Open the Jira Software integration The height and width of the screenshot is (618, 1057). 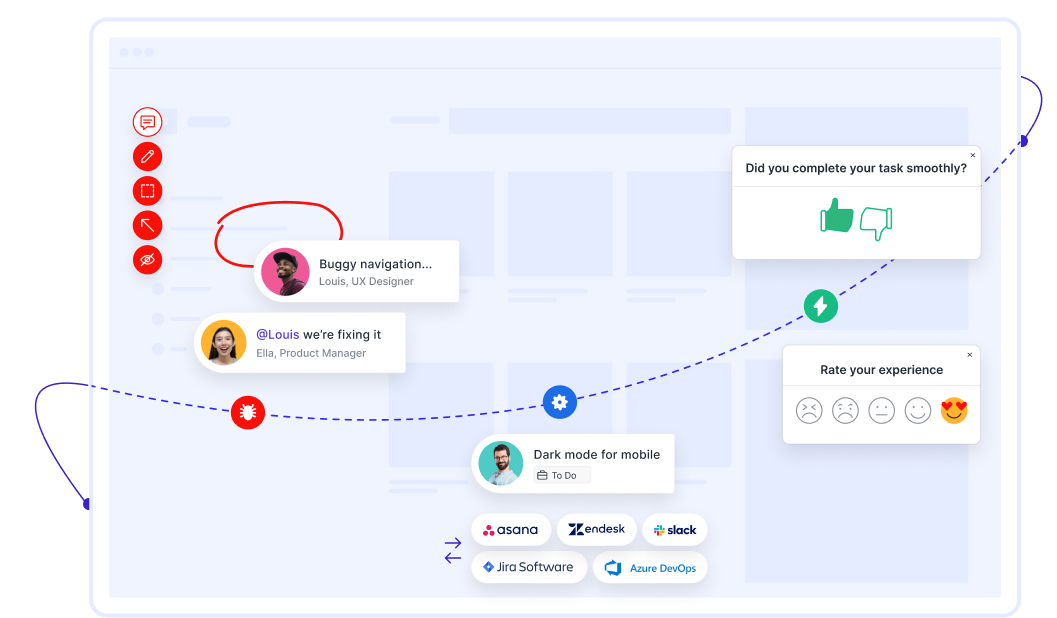(528, 566)
